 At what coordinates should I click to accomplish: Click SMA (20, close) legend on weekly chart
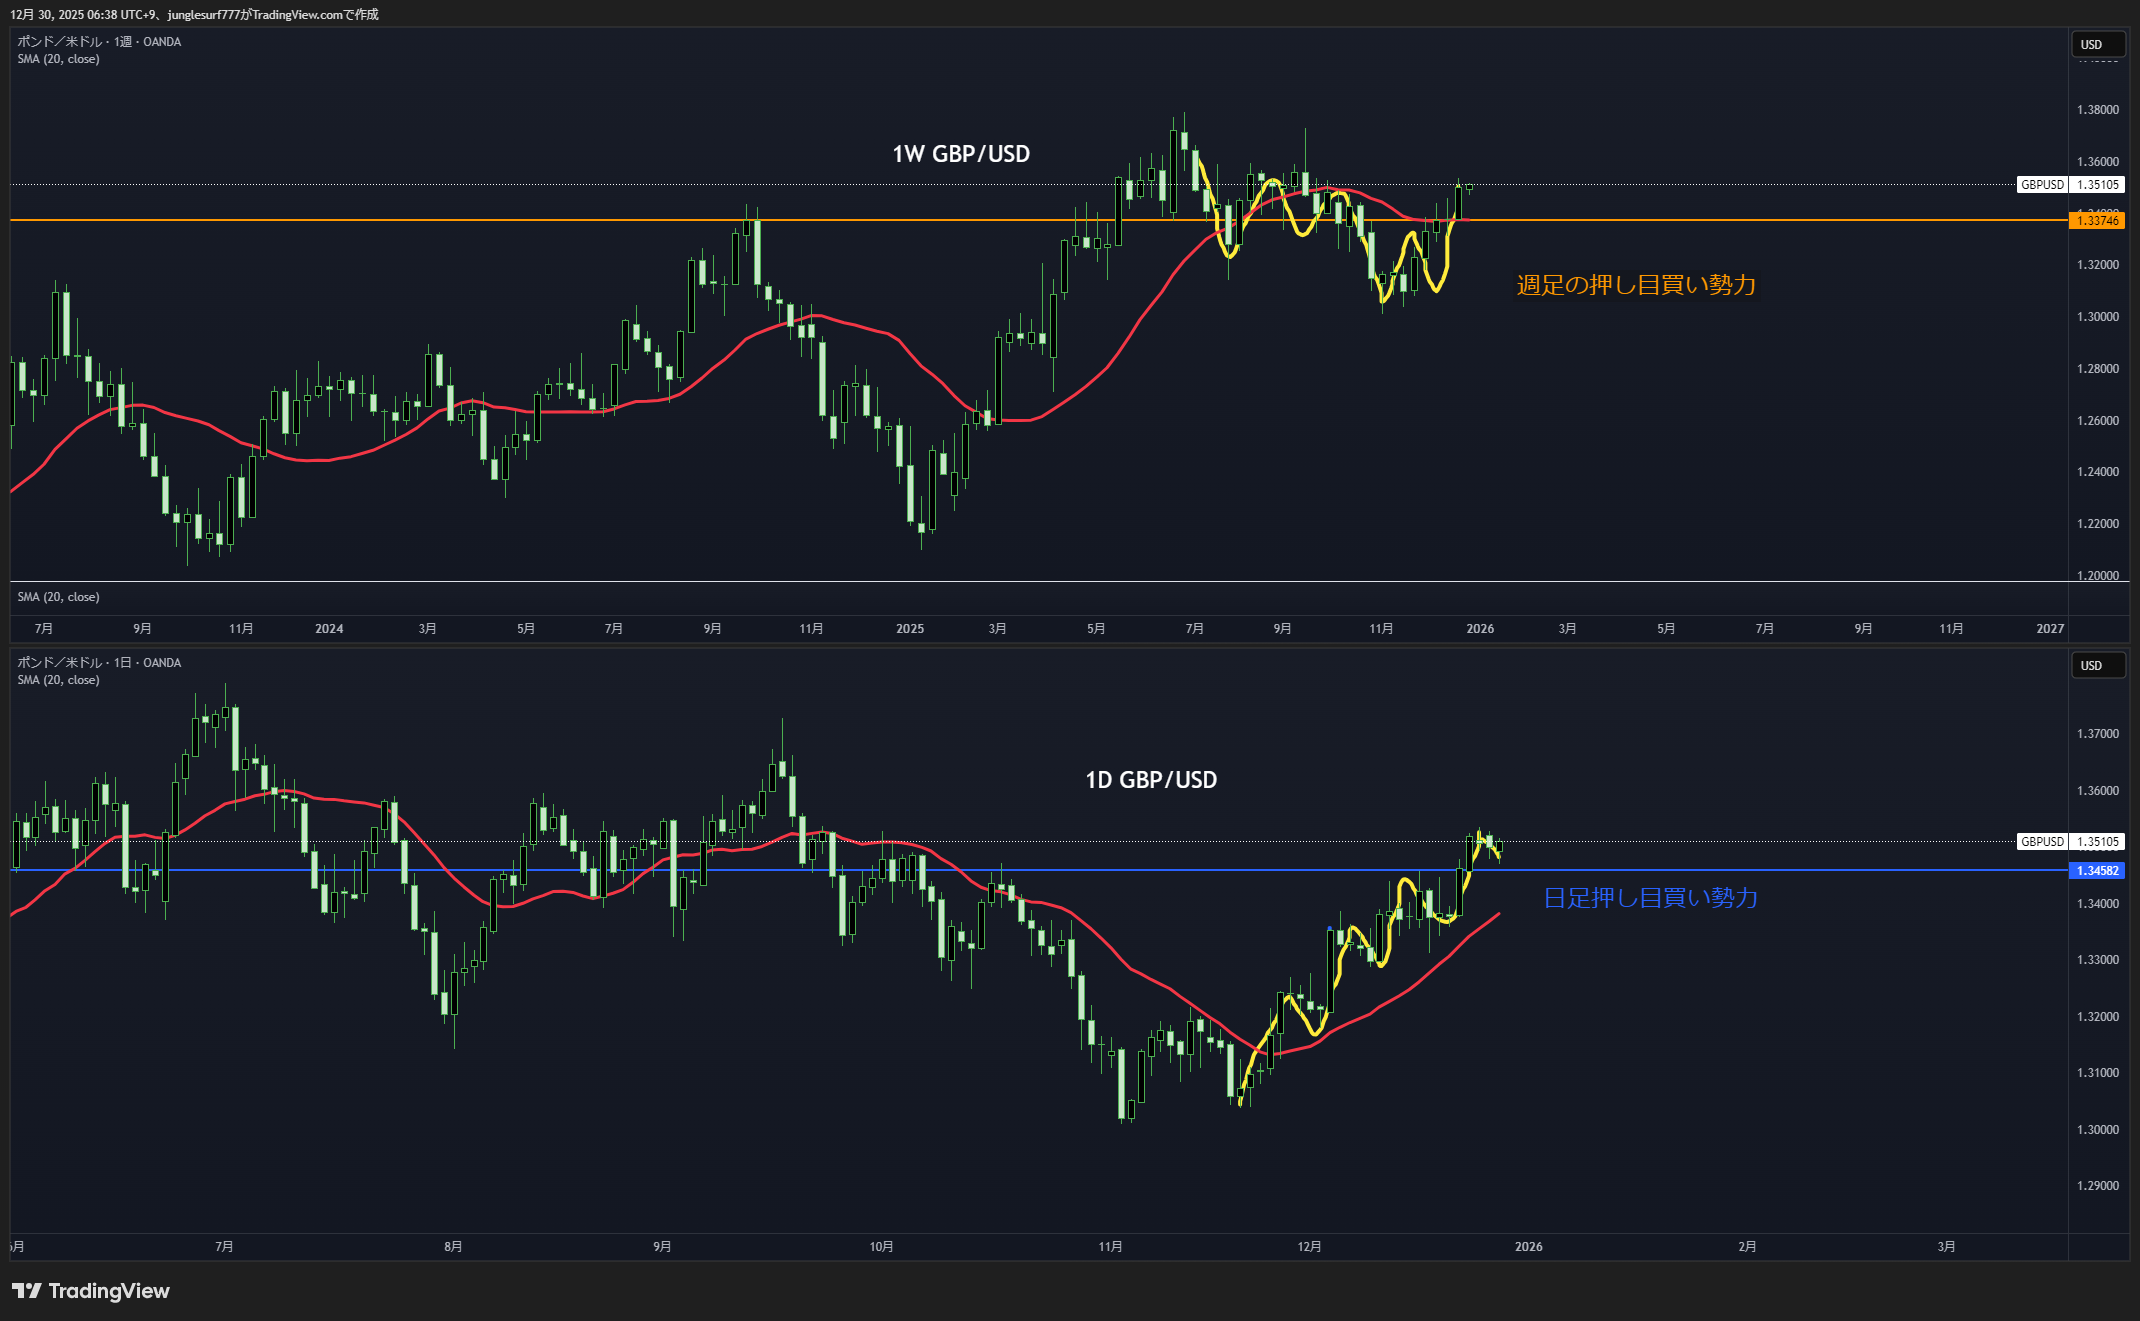click(58, 59)
